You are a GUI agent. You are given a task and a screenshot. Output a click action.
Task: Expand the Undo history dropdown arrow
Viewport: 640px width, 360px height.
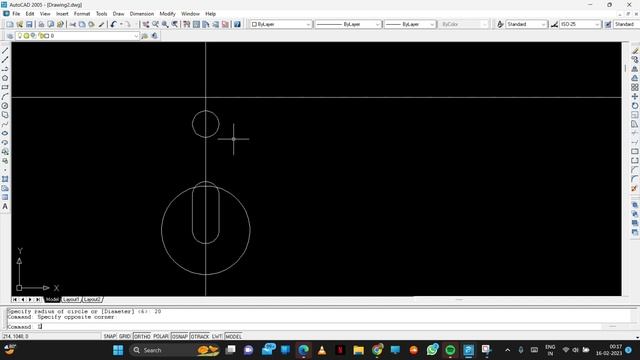click(121, 24)
